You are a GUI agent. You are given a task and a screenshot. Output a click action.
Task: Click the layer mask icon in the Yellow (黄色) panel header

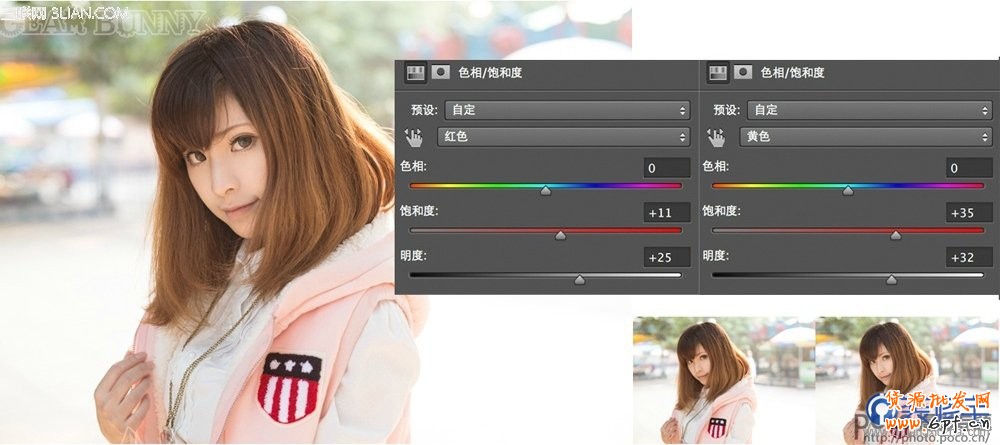coord(742,72)
